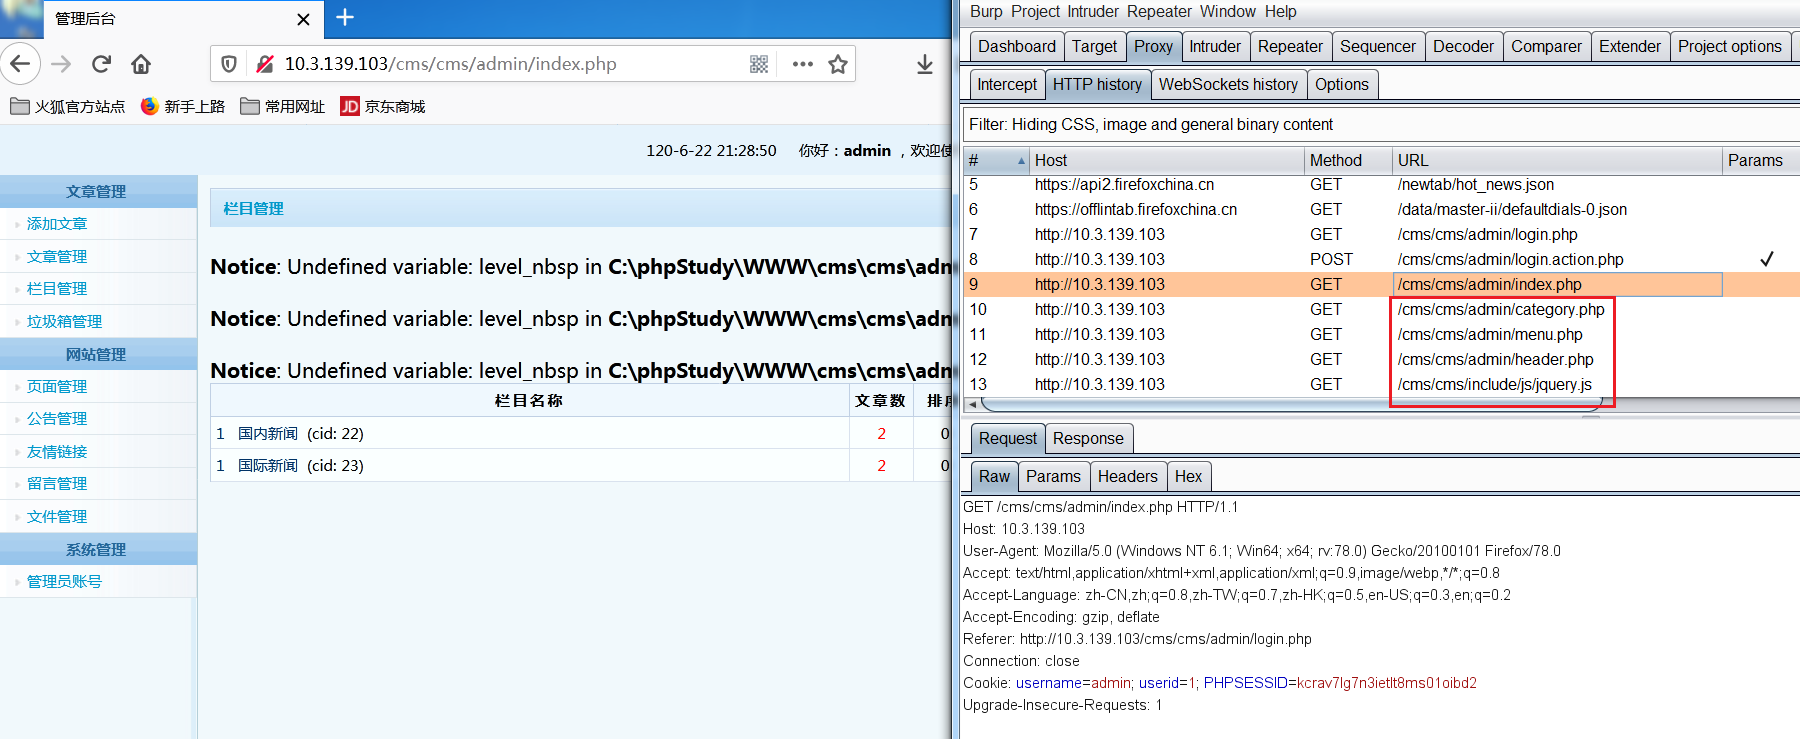Sort history by Host column
1800x739 pixels.
1166,160
